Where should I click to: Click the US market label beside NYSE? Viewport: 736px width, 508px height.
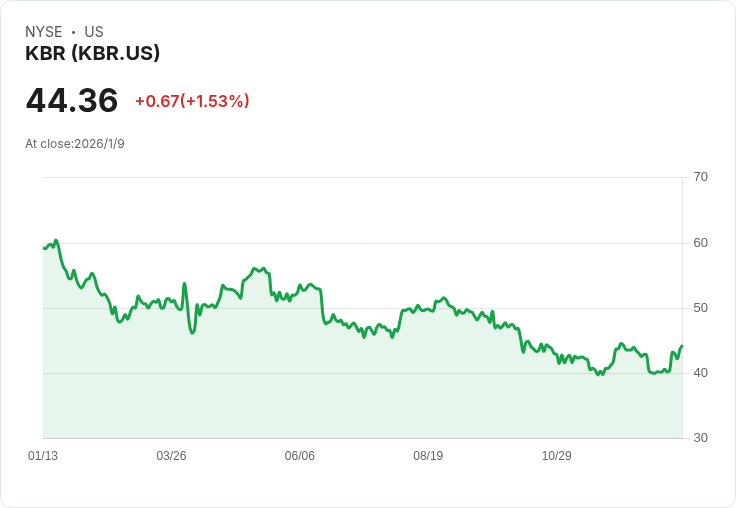point(94,32)
